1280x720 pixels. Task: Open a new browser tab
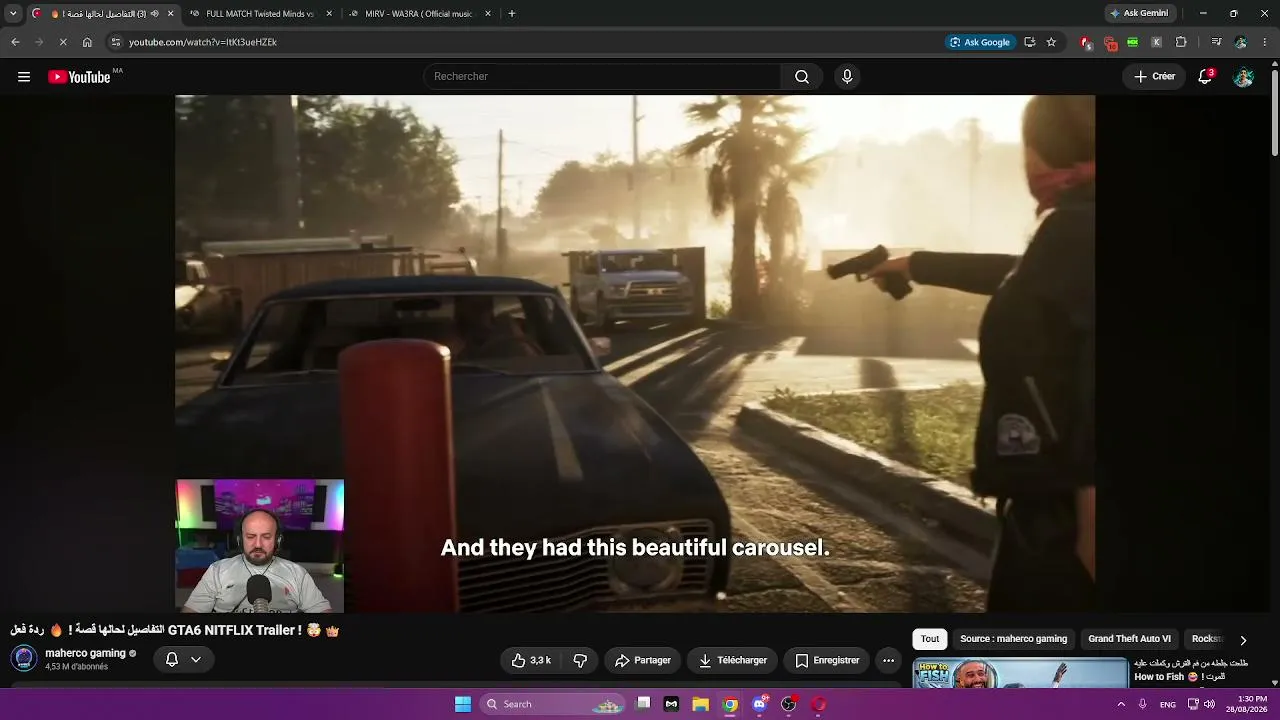click(x=512, y=14)
